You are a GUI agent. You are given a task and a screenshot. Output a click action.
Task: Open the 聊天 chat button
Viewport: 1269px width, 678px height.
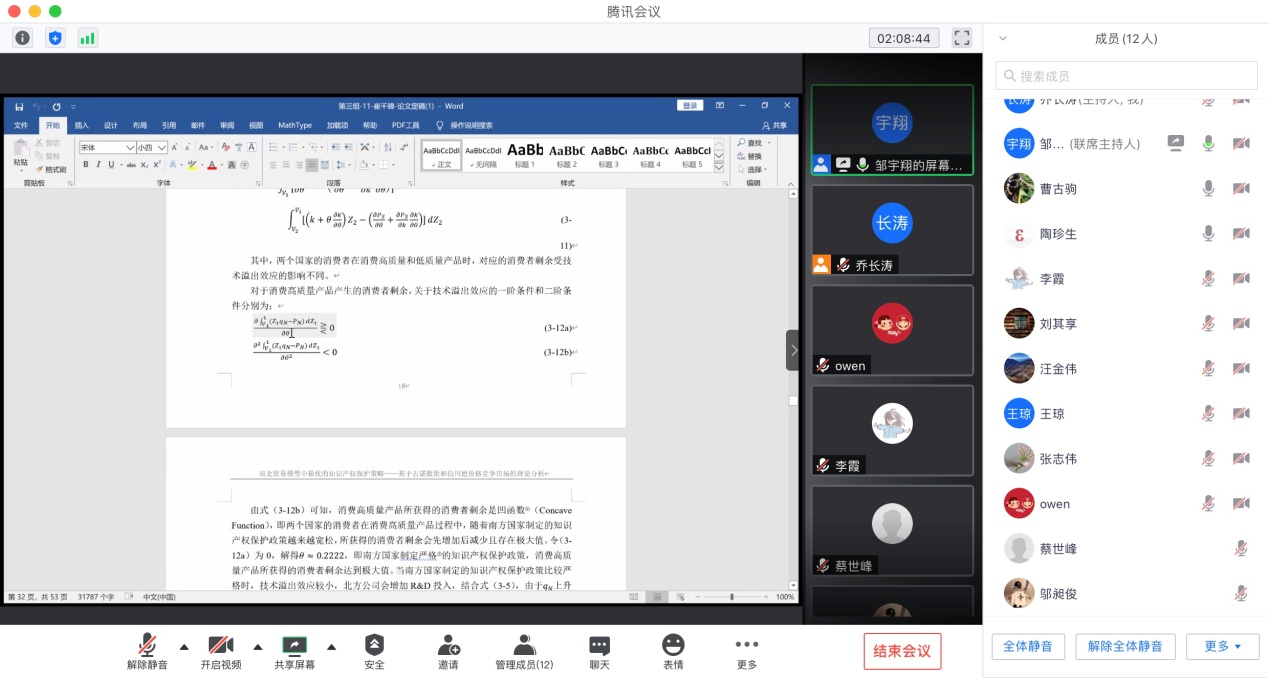tap(599, 652)
